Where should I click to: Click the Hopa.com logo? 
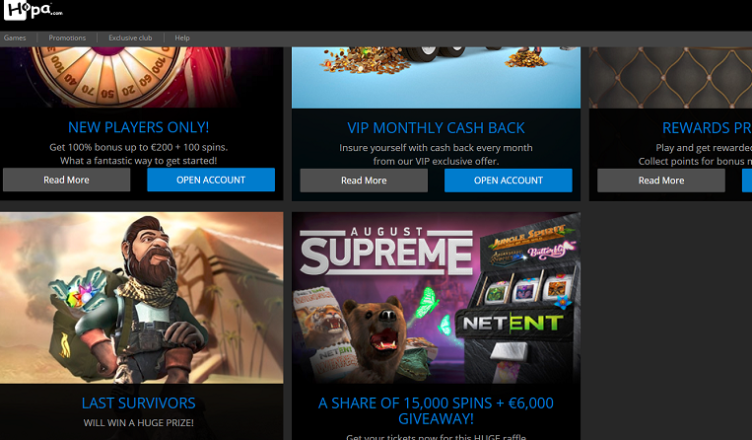point(33,10)
